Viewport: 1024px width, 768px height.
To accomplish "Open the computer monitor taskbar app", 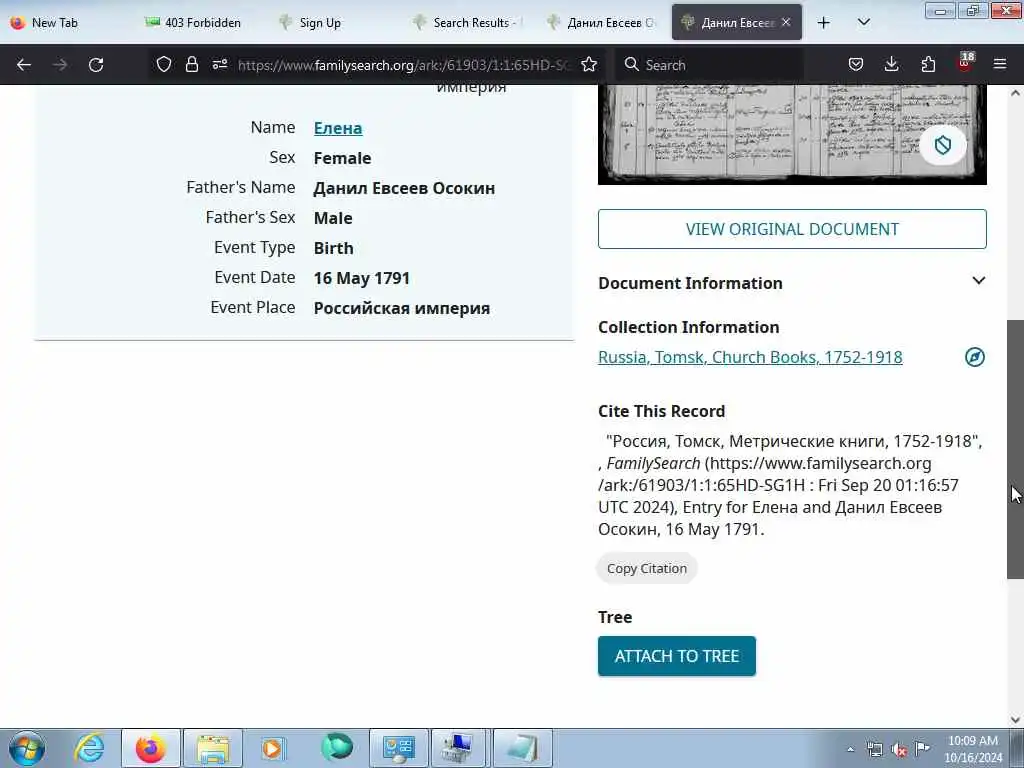I will click(458, 748).
